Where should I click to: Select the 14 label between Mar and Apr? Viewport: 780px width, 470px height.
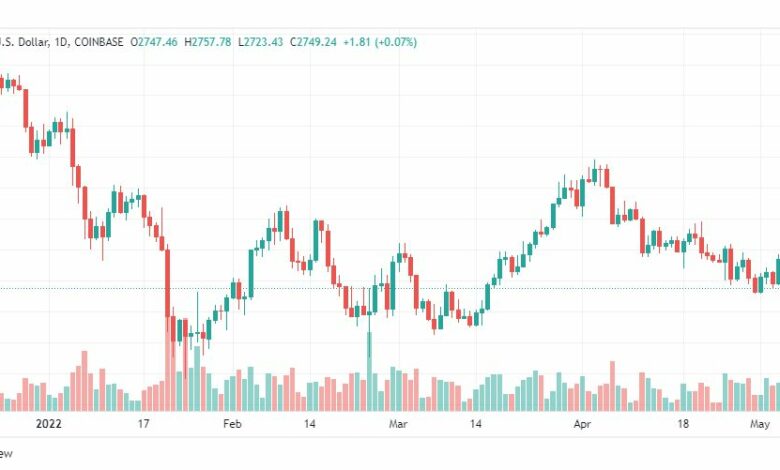476,424
